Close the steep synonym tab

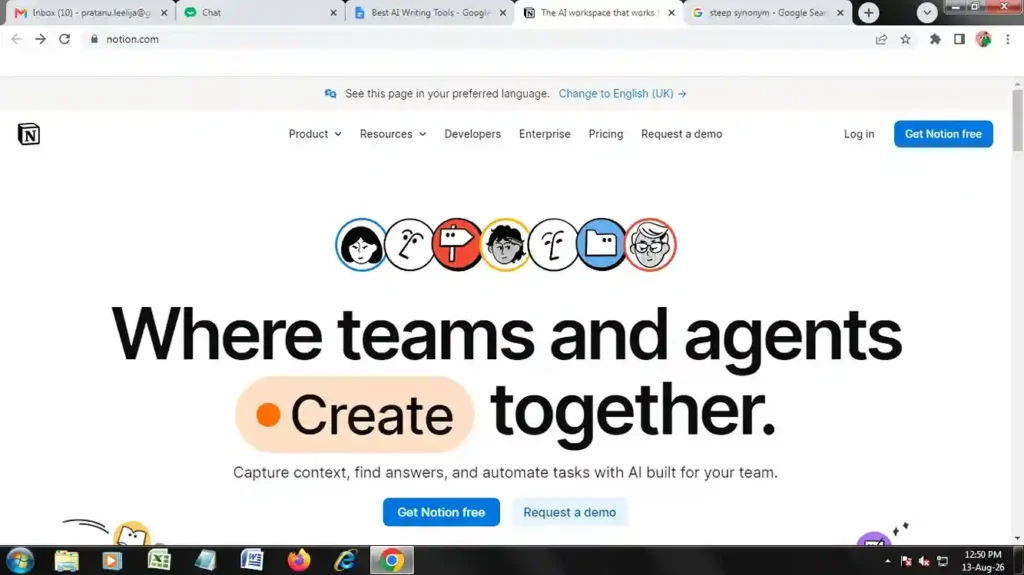tap(840, 12)
